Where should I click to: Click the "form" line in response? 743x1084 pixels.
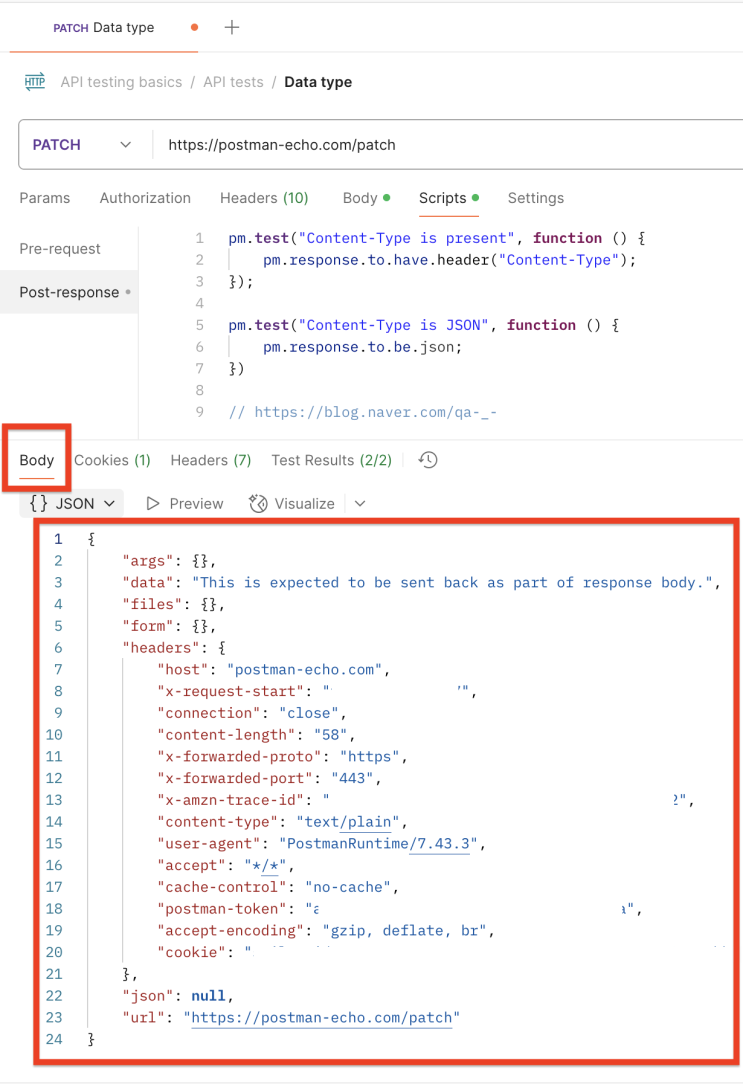(x=169, y=626)
